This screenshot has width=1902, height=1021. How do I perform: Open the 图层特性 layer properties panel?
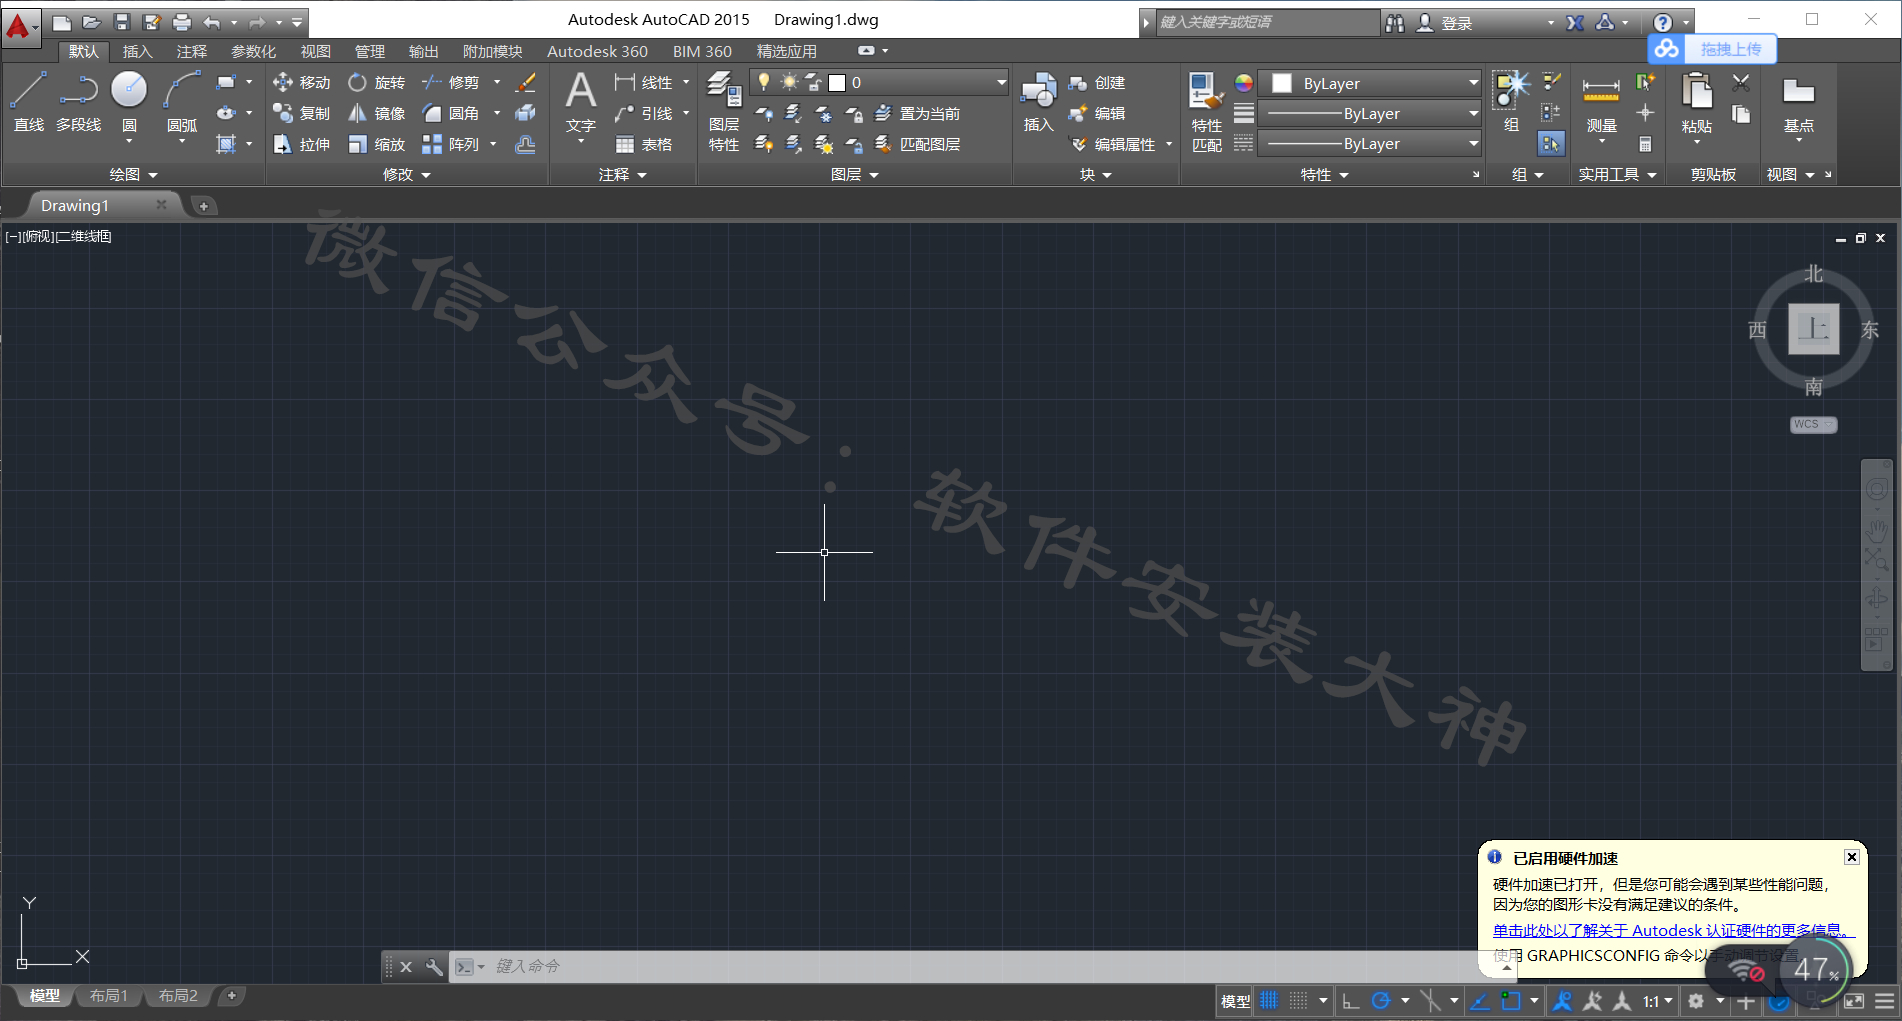[724, 110]
